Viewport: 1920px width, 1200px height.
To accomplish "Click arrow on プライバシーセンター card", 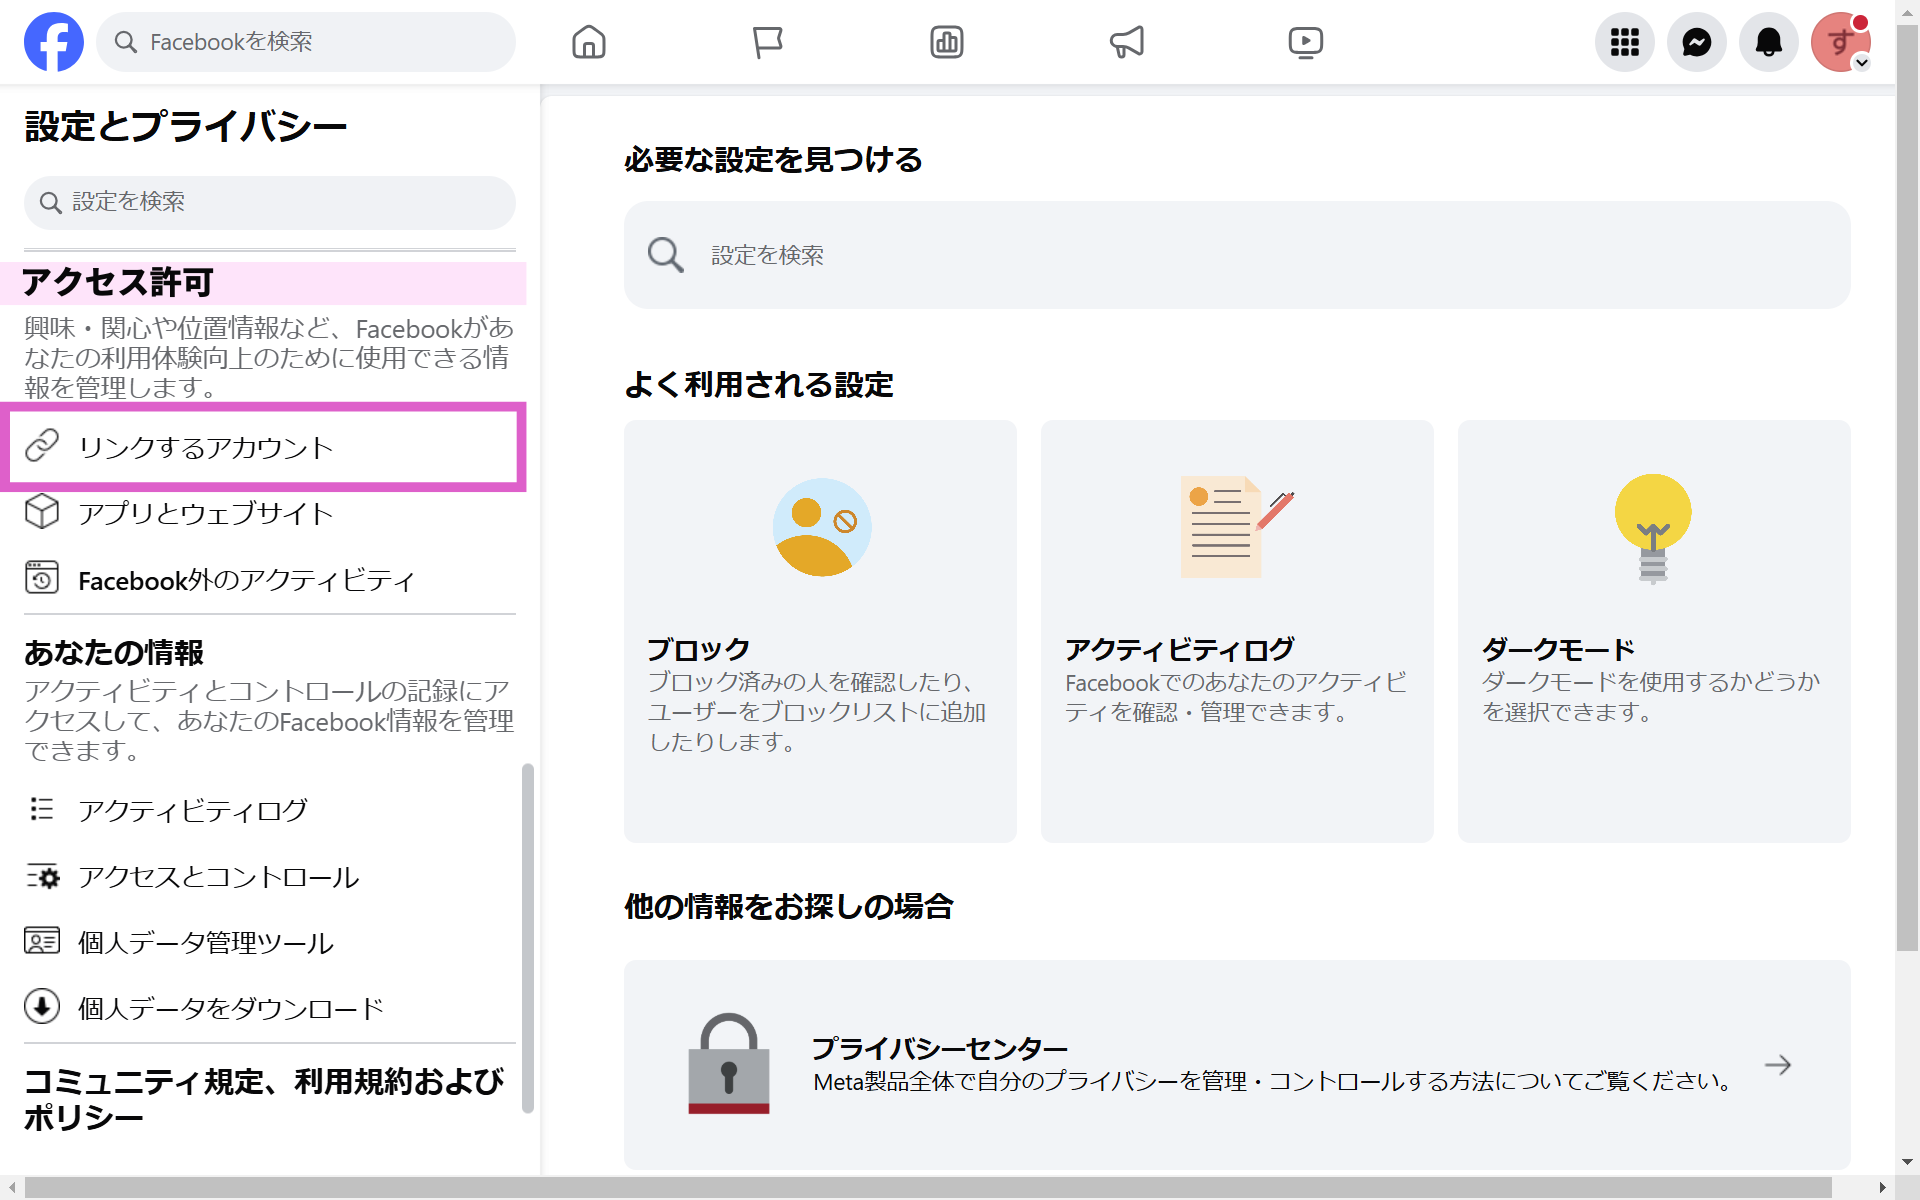I will point(1777,1065).
